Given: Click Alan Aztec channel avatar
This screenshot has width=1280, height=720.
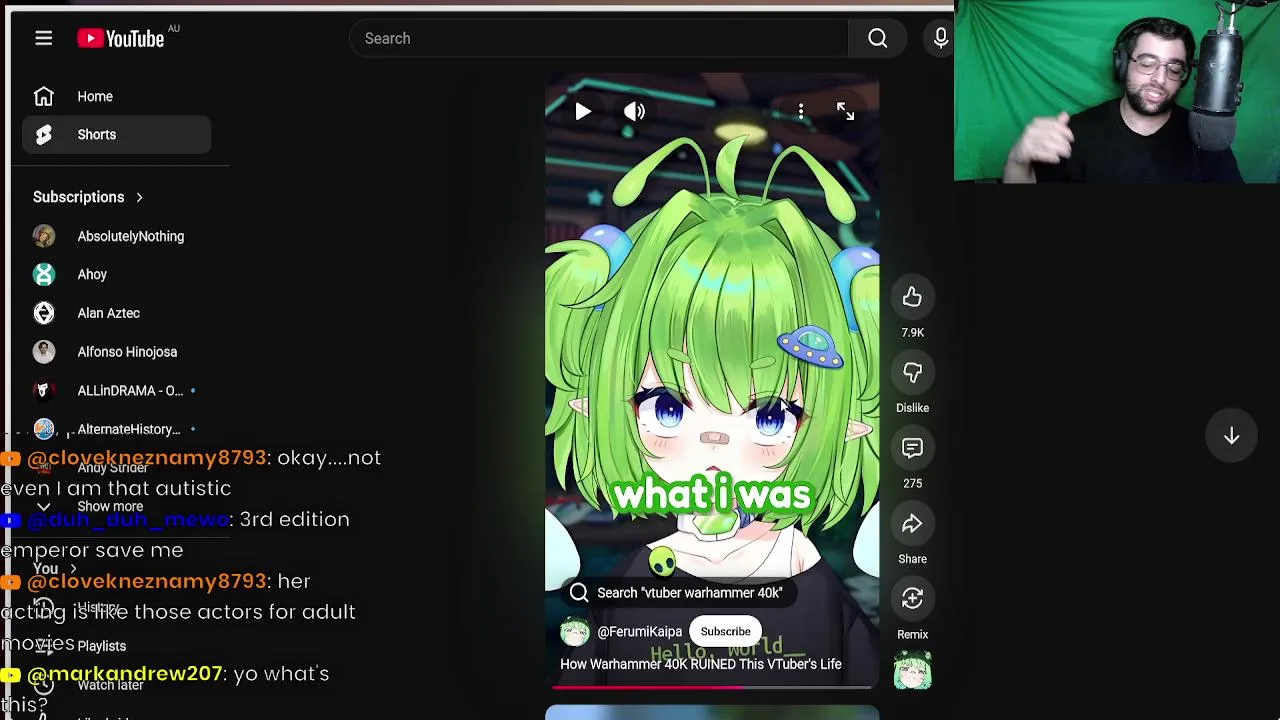Looking at the screenshot, I should click(x=43, y=313).
